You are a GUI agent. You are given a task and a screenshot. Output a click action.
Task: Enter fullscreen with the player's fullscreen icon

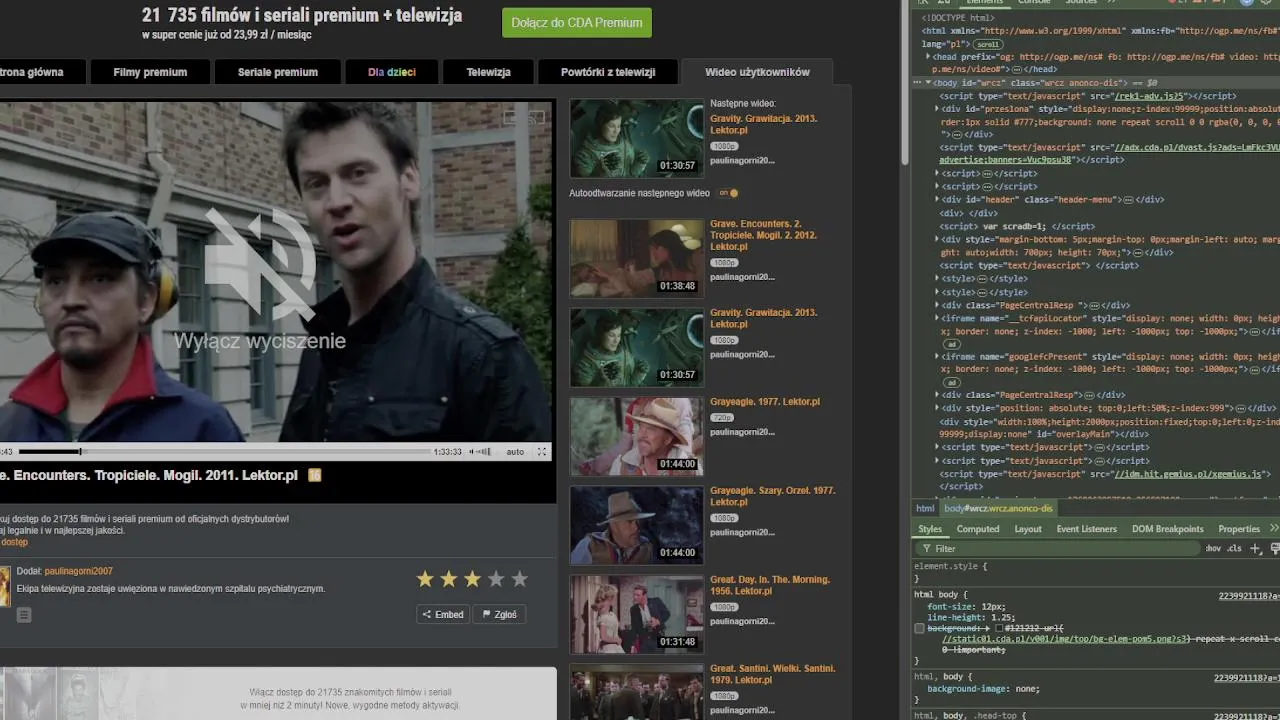pyautogui.click(x=542, y=452)
